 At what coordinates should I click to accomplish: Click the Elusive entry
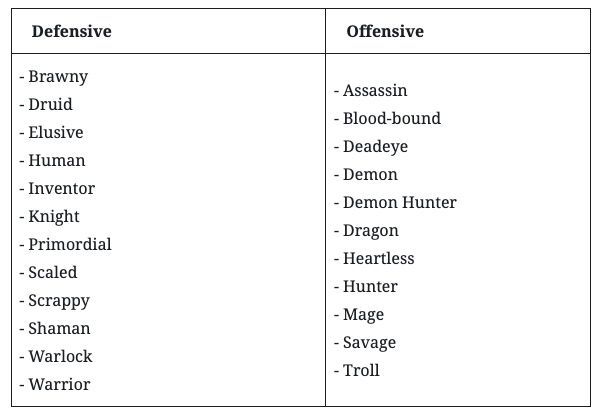tap(51, 132)
